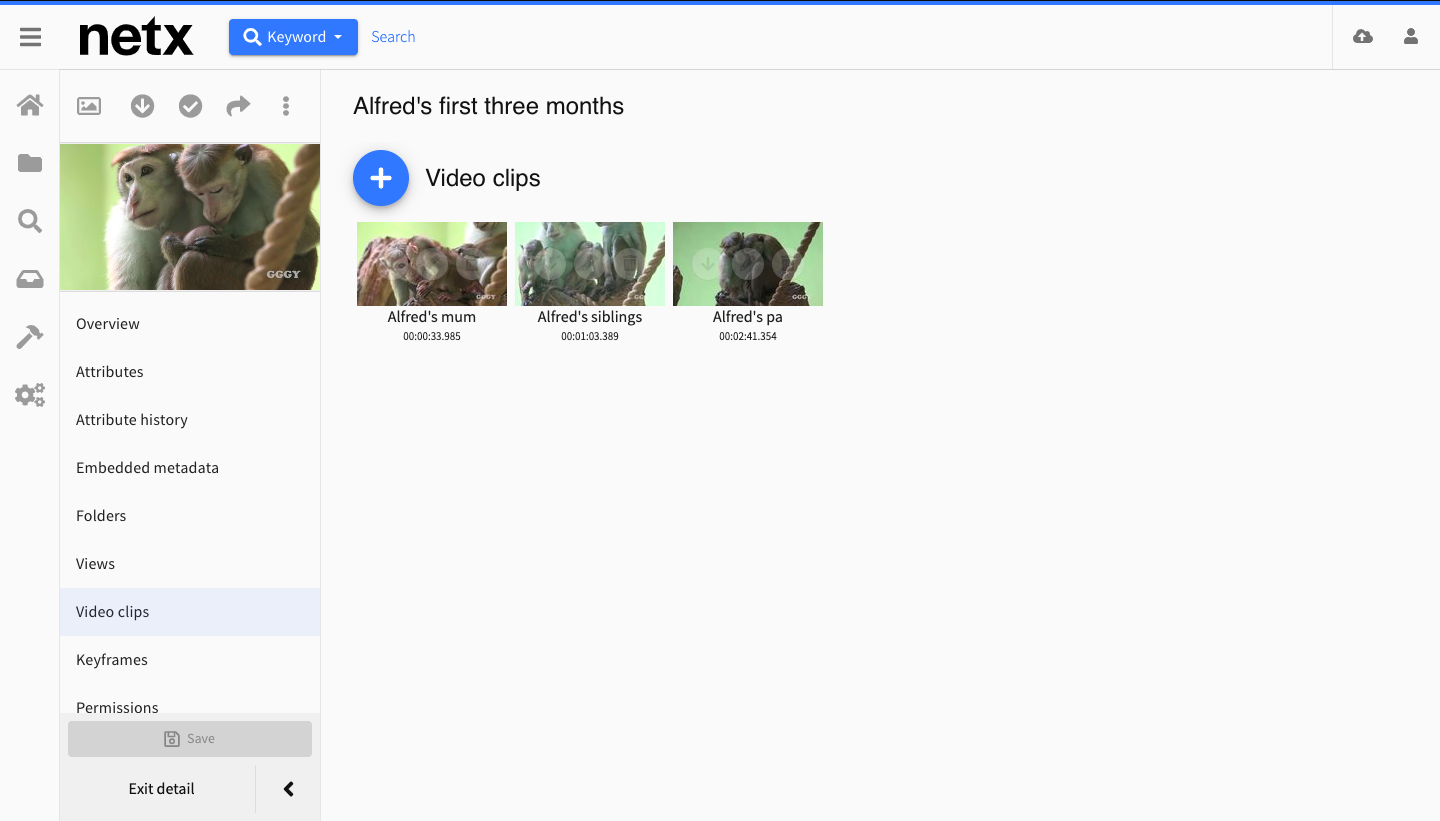Delete the Alfred's pa clip
Image resolution: width=1440 pixels, height=821 pixels.
pos(788,264)
